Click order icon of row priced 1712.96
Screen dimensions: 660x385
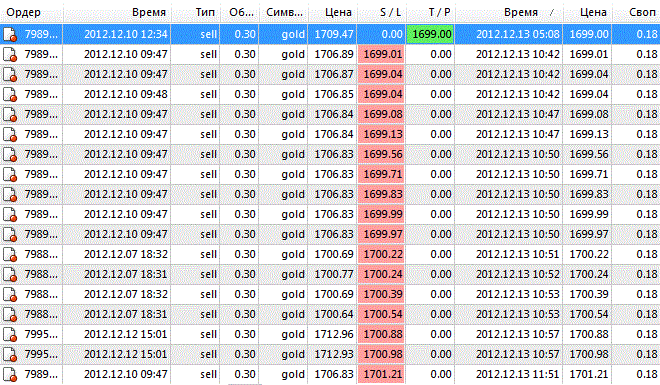point(10,335)
